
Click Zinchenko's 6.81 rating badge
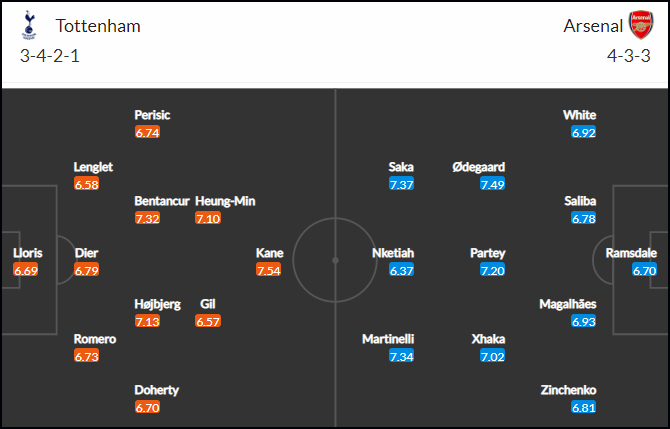click(583, 408)
